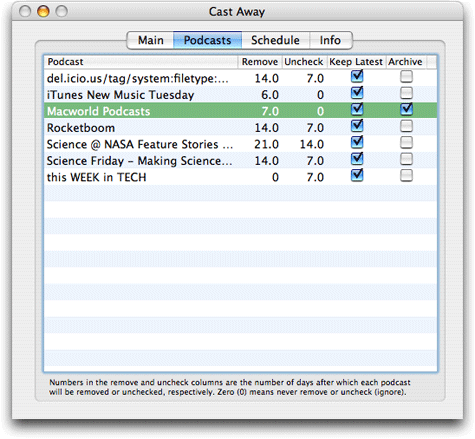Disable Keep Latest for Macworld Podcasts
475x439 pixels.
point(357,109)
